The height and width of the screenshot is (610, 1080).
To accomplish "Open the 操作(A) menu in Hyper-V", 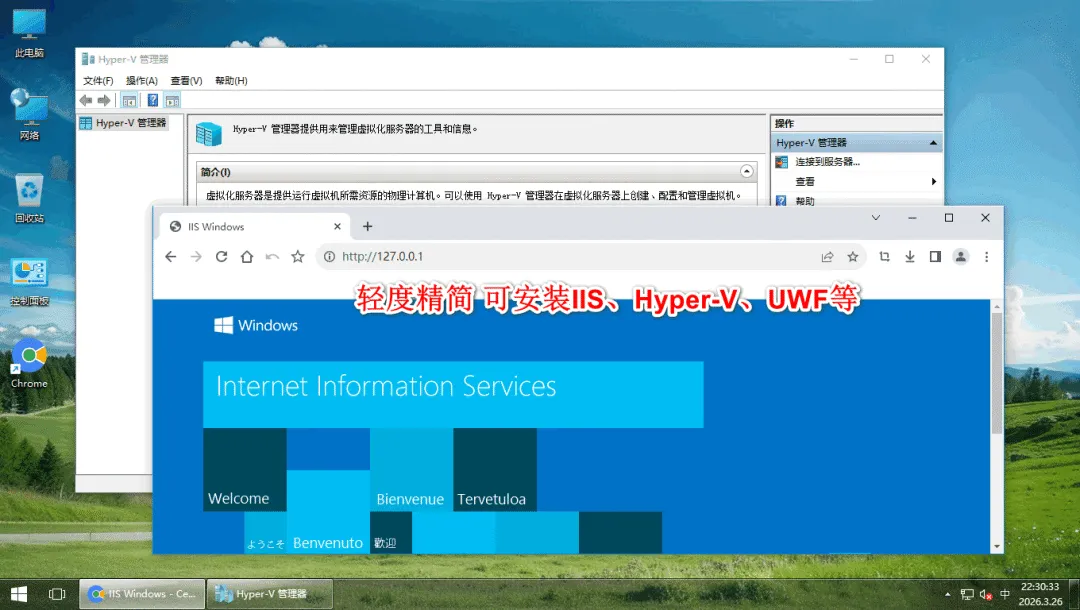I will pos(142,81).
